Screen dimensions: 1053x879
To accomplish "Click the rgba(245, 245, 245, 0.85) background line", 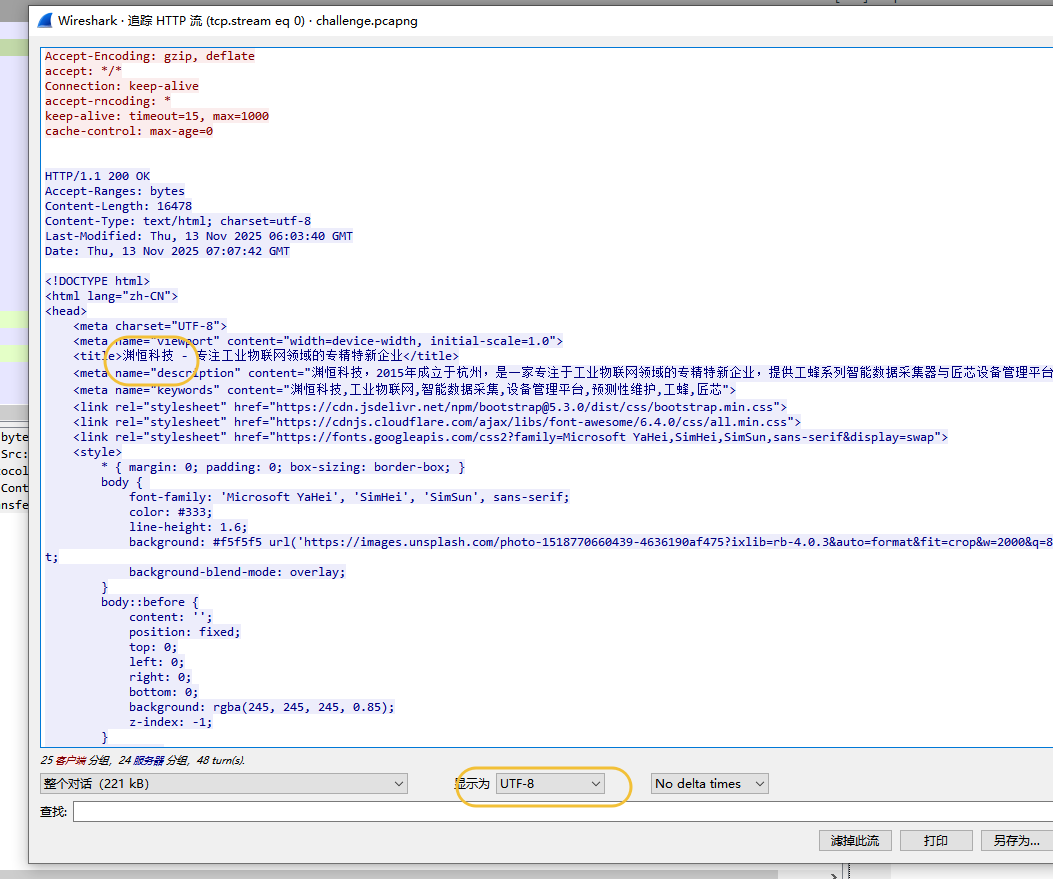I will click(x=262, y=707).
